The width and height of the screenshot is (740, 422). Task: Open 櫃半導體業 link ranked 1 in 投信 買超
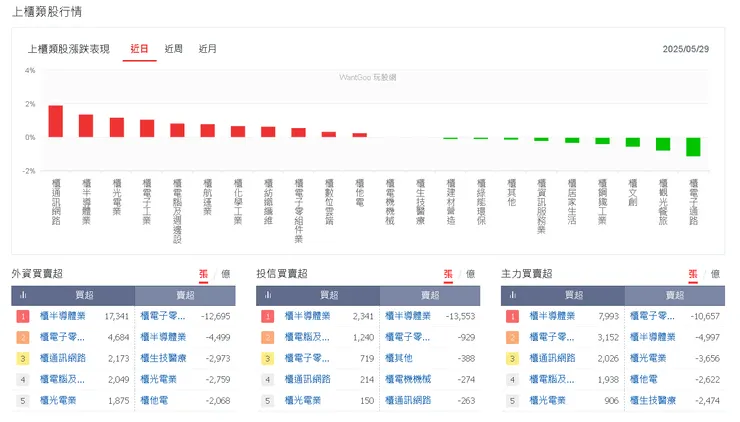click(307, 316)
